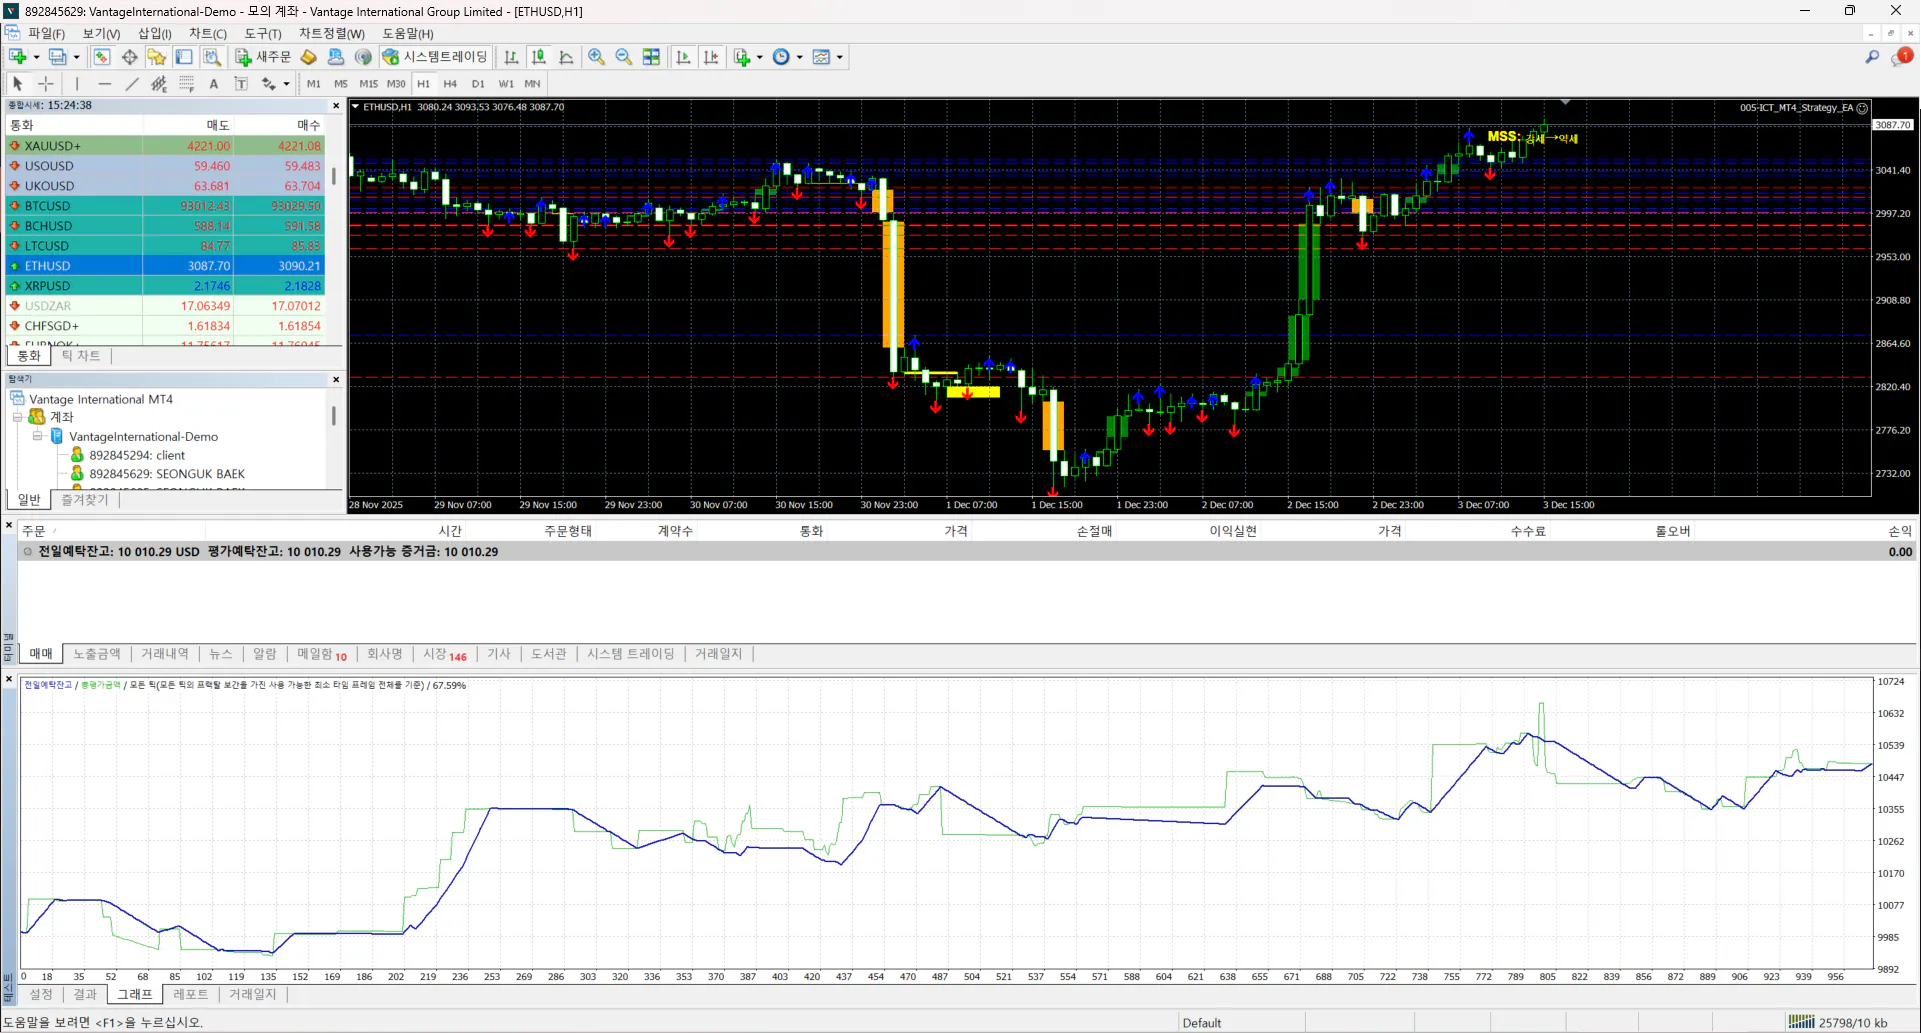Screen dimensions: 1921x1033
Task: Switch chart to bar chart mode
Action: 511,57
